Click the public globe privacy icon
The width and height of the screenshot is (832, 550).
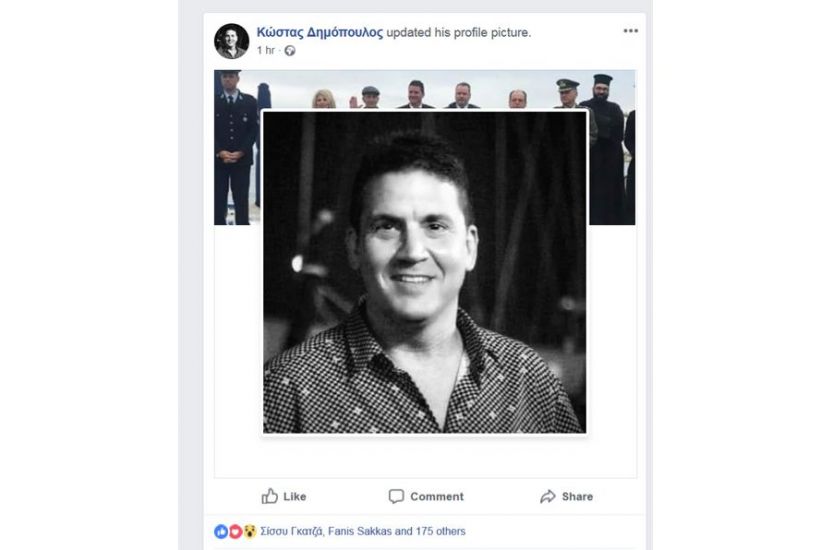pyautogui.click(x=290, y=50)
